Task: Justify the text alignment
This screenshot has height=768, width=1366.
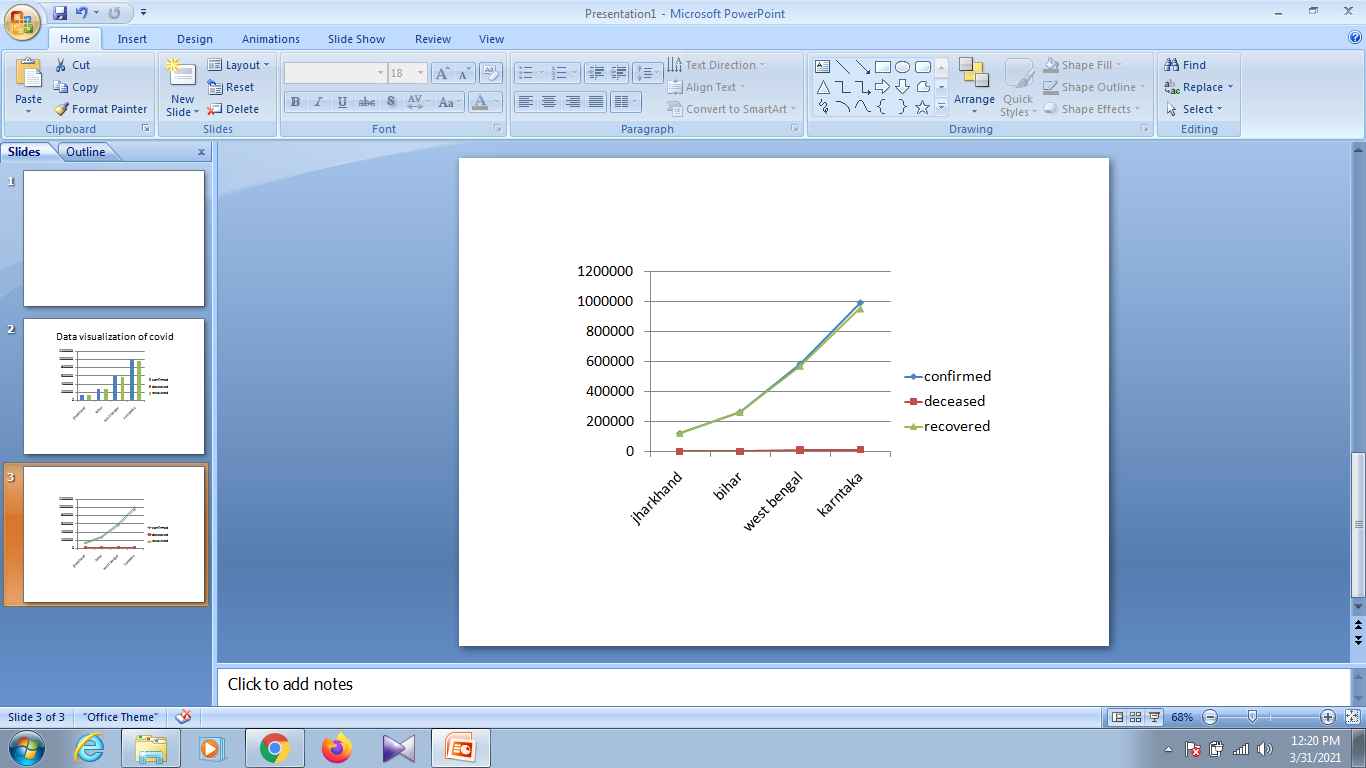Action: click(x=596, y=102)
